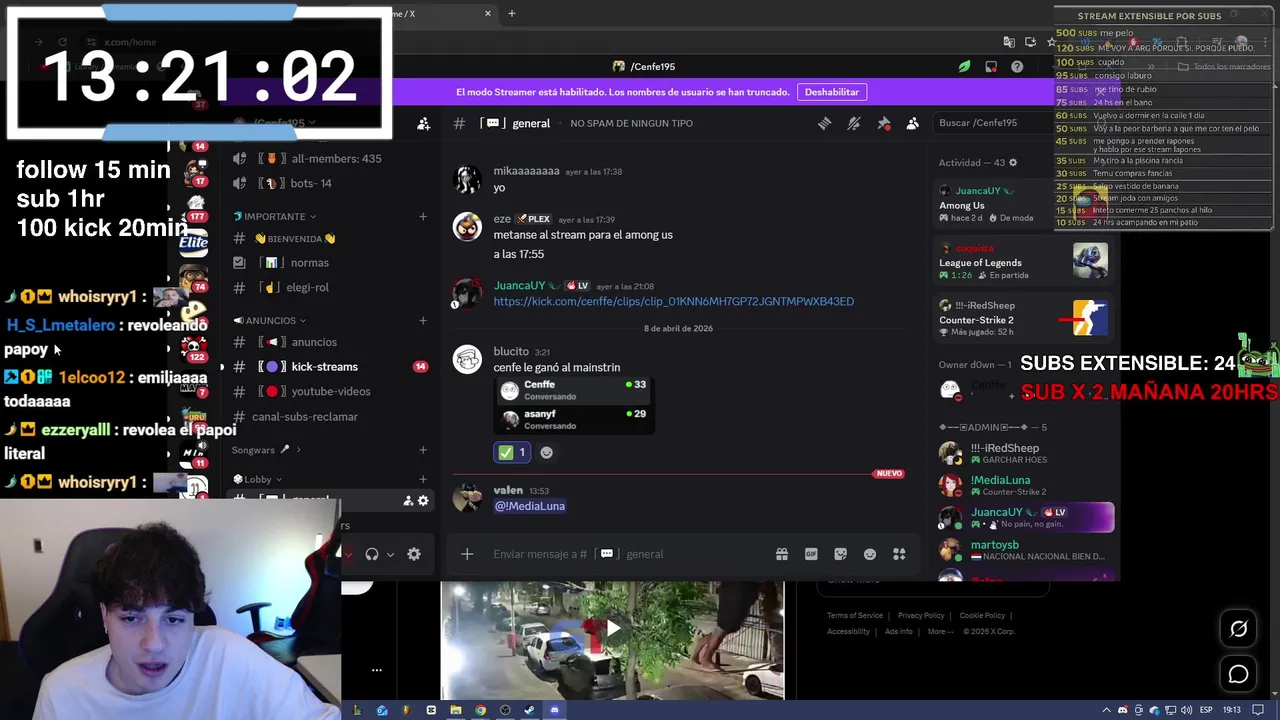
Task: Add a channel to the Songwars category
Action: click(x=422, y=450)
